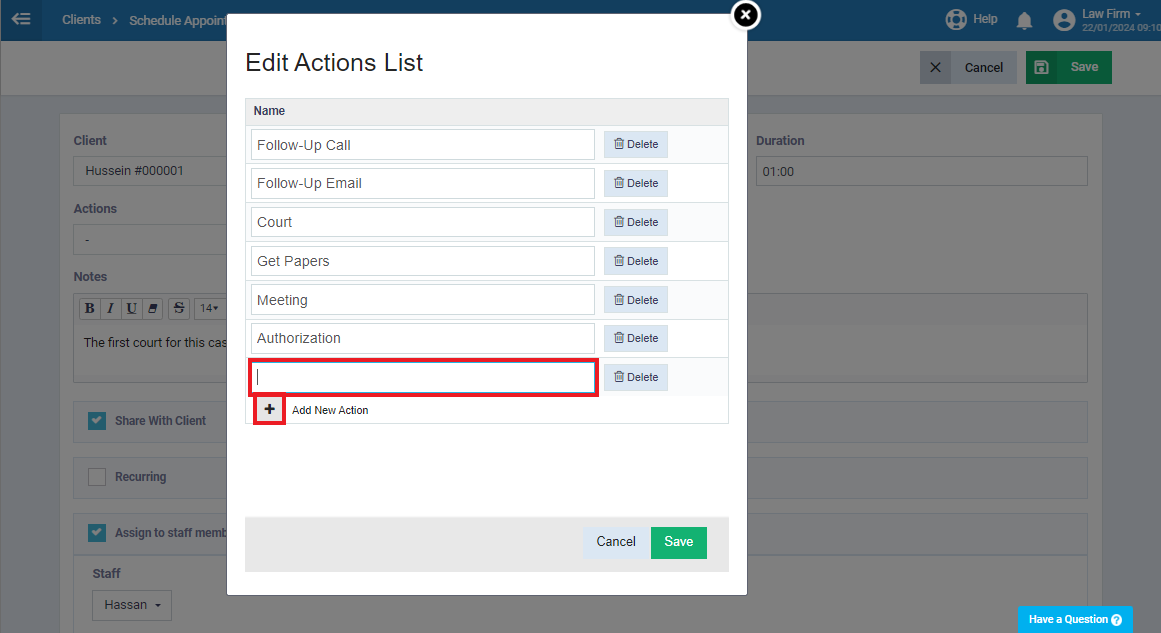
Task: Open Help via the lifebuoy icon
Action: pos(956,19)
